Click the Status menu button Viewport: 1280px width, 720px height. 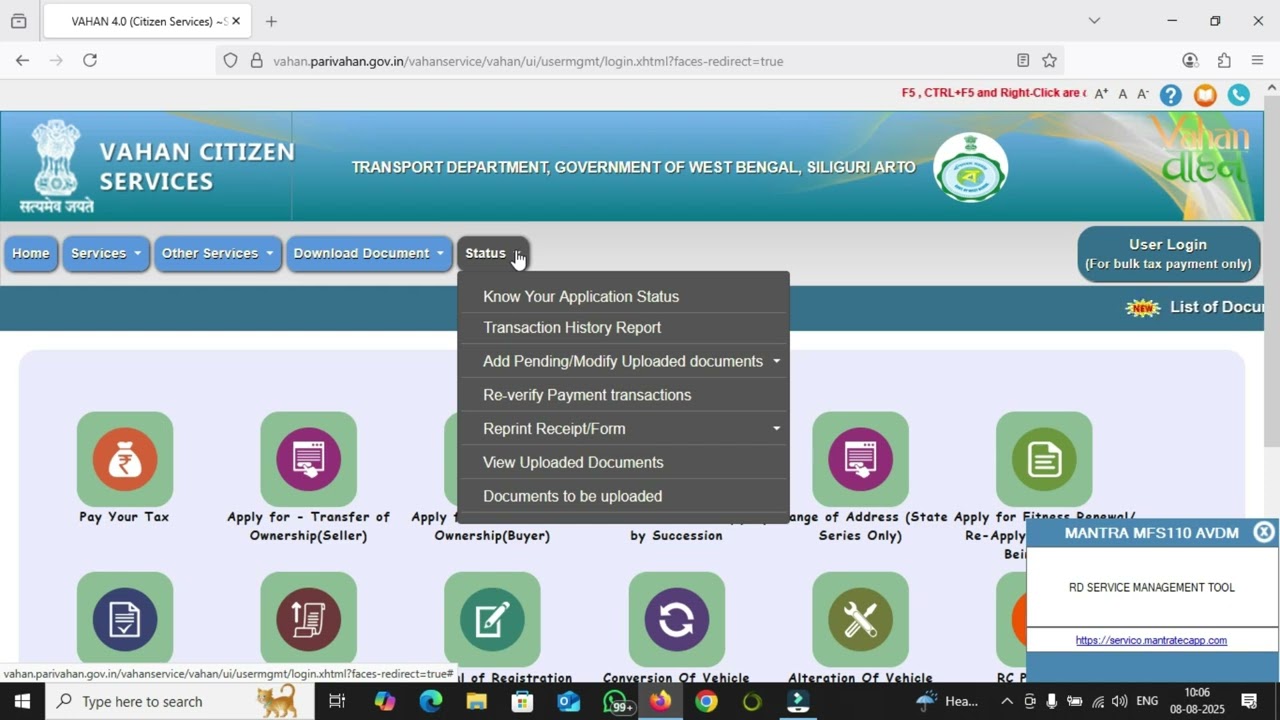click(492, 253)
